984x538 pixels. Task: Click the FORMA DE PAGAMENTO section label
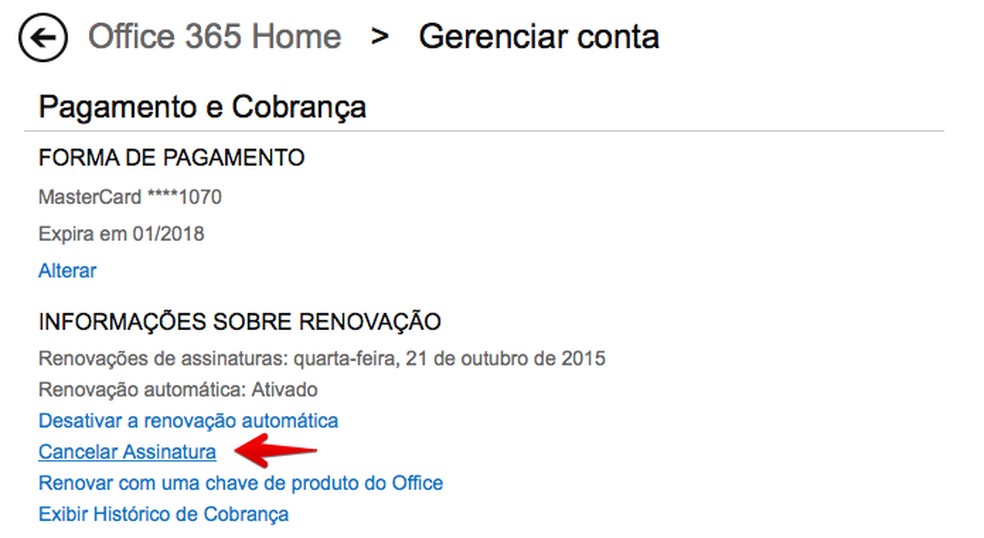171,158
